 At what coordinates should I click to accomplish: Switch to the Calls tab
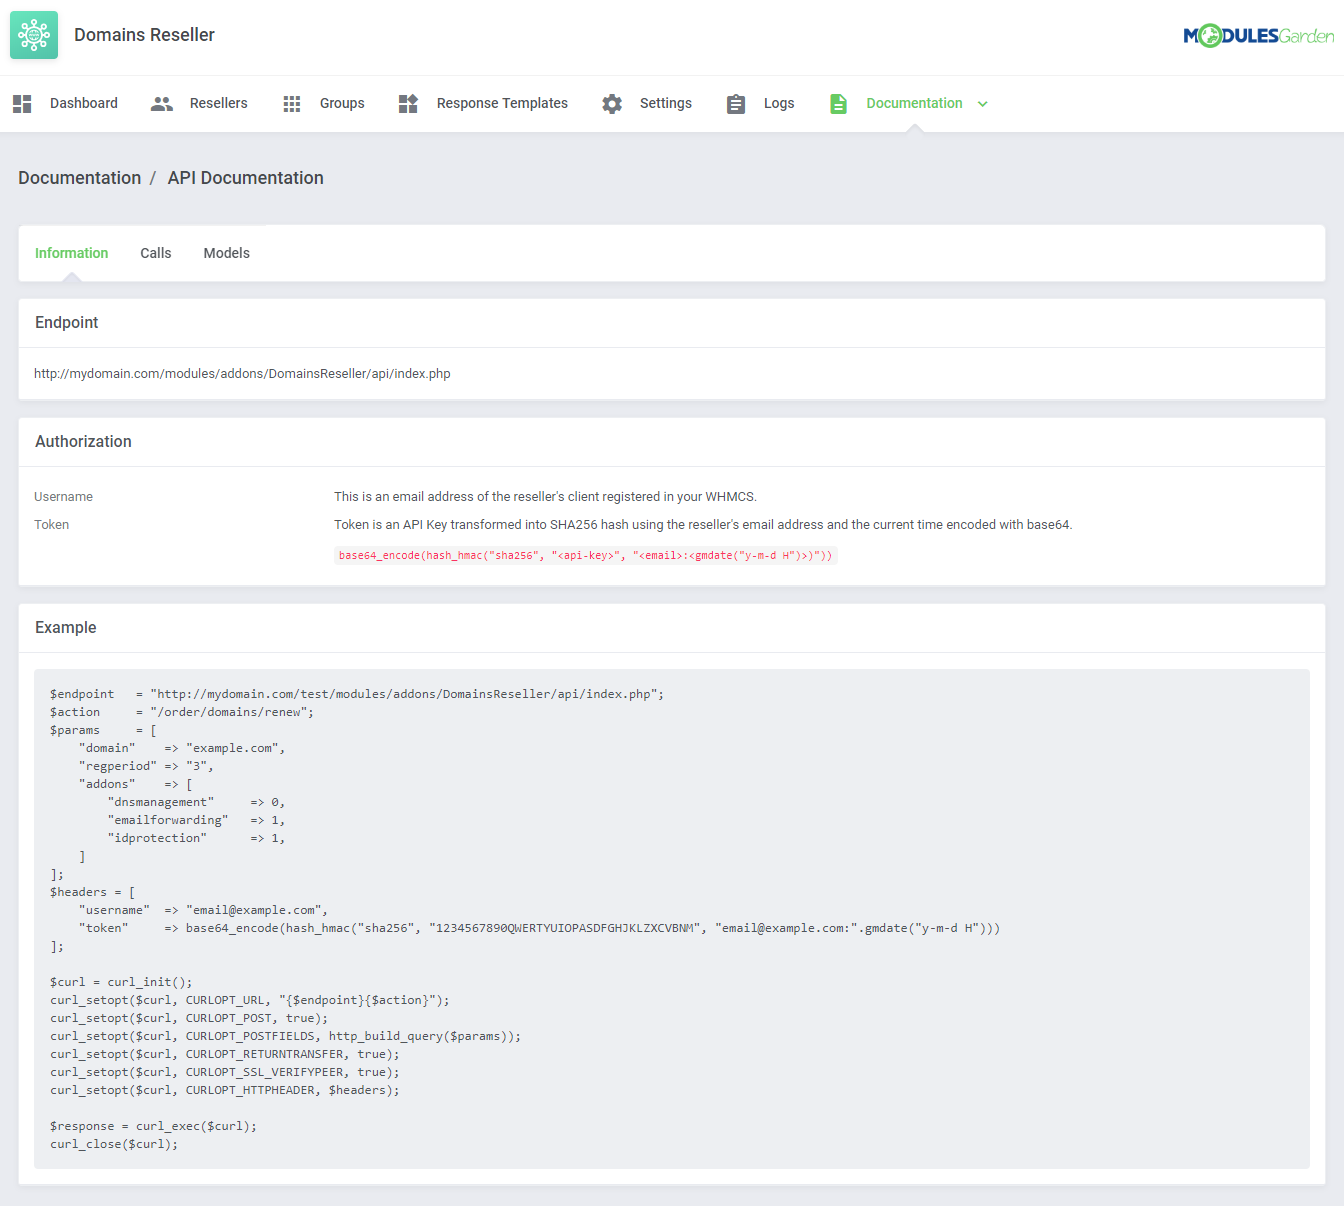(x=155, y=253)
